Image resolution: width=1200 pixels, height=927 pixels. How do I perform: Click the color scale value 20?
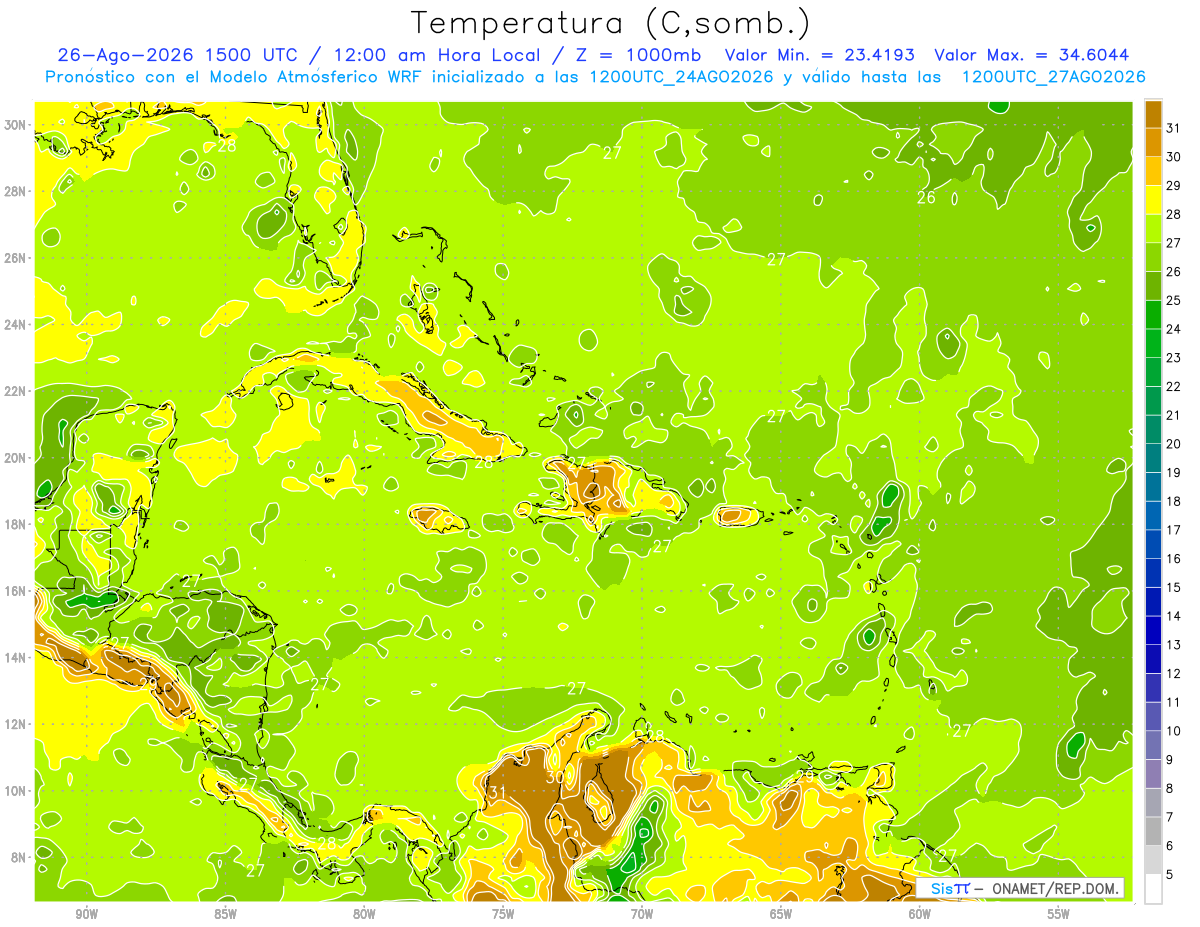(x=1173, y=443)
